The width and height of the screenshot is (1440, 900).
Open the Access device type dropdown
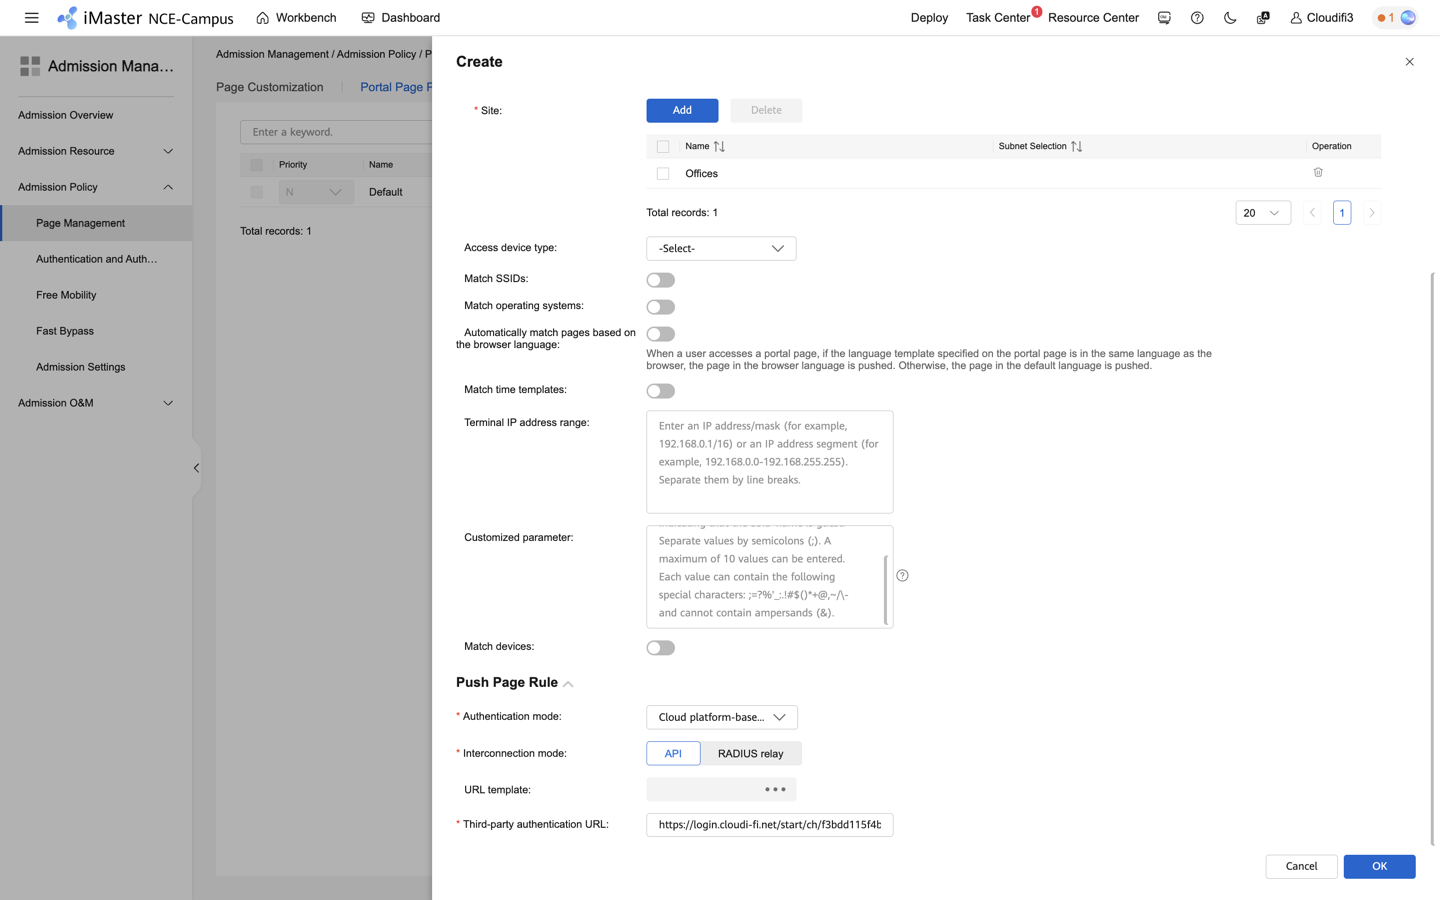click(721, 248)
